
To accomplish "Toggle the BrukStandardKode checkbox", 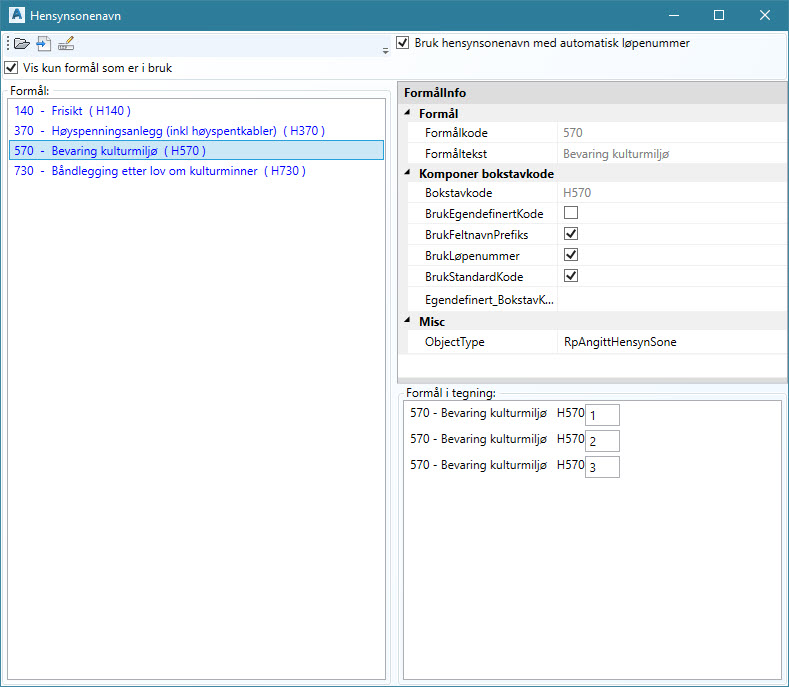I will point(571,276).
